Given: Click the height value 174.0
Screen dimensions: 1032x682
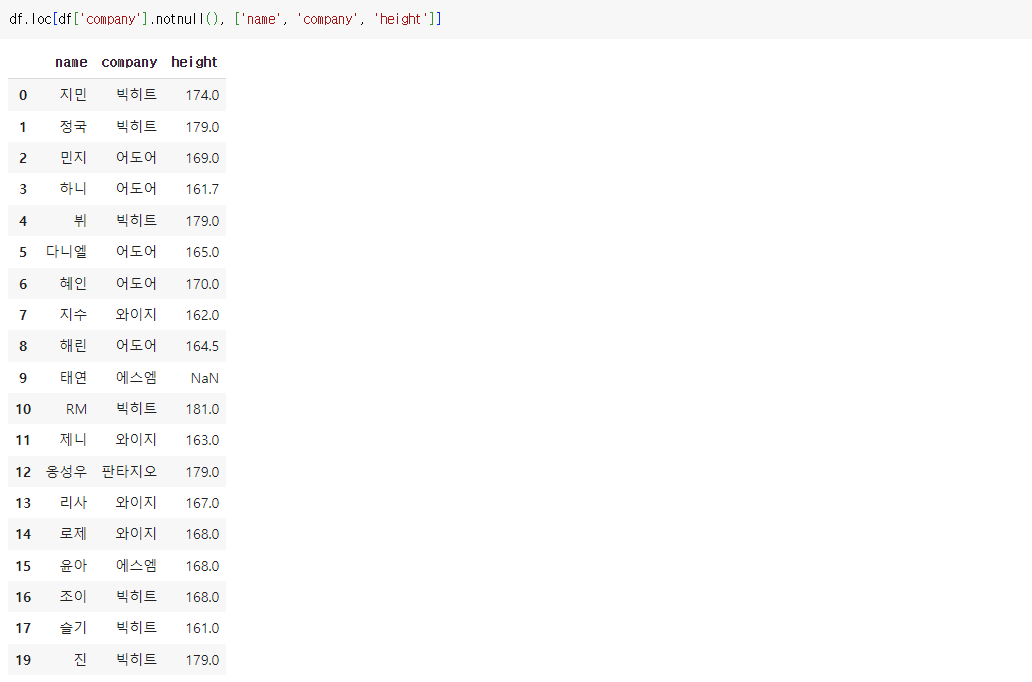Looking at the screenshot, I should tap(202, 95).
